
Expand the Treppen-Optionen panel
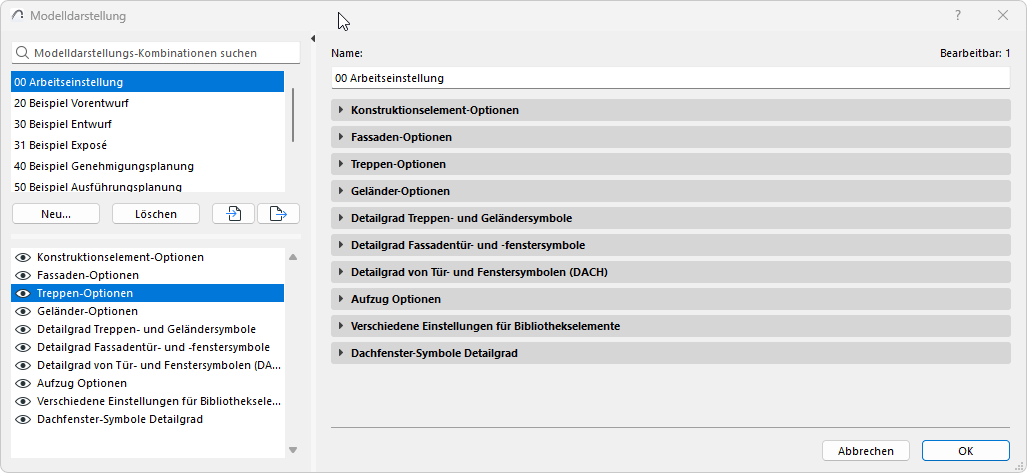pos(342,164)
